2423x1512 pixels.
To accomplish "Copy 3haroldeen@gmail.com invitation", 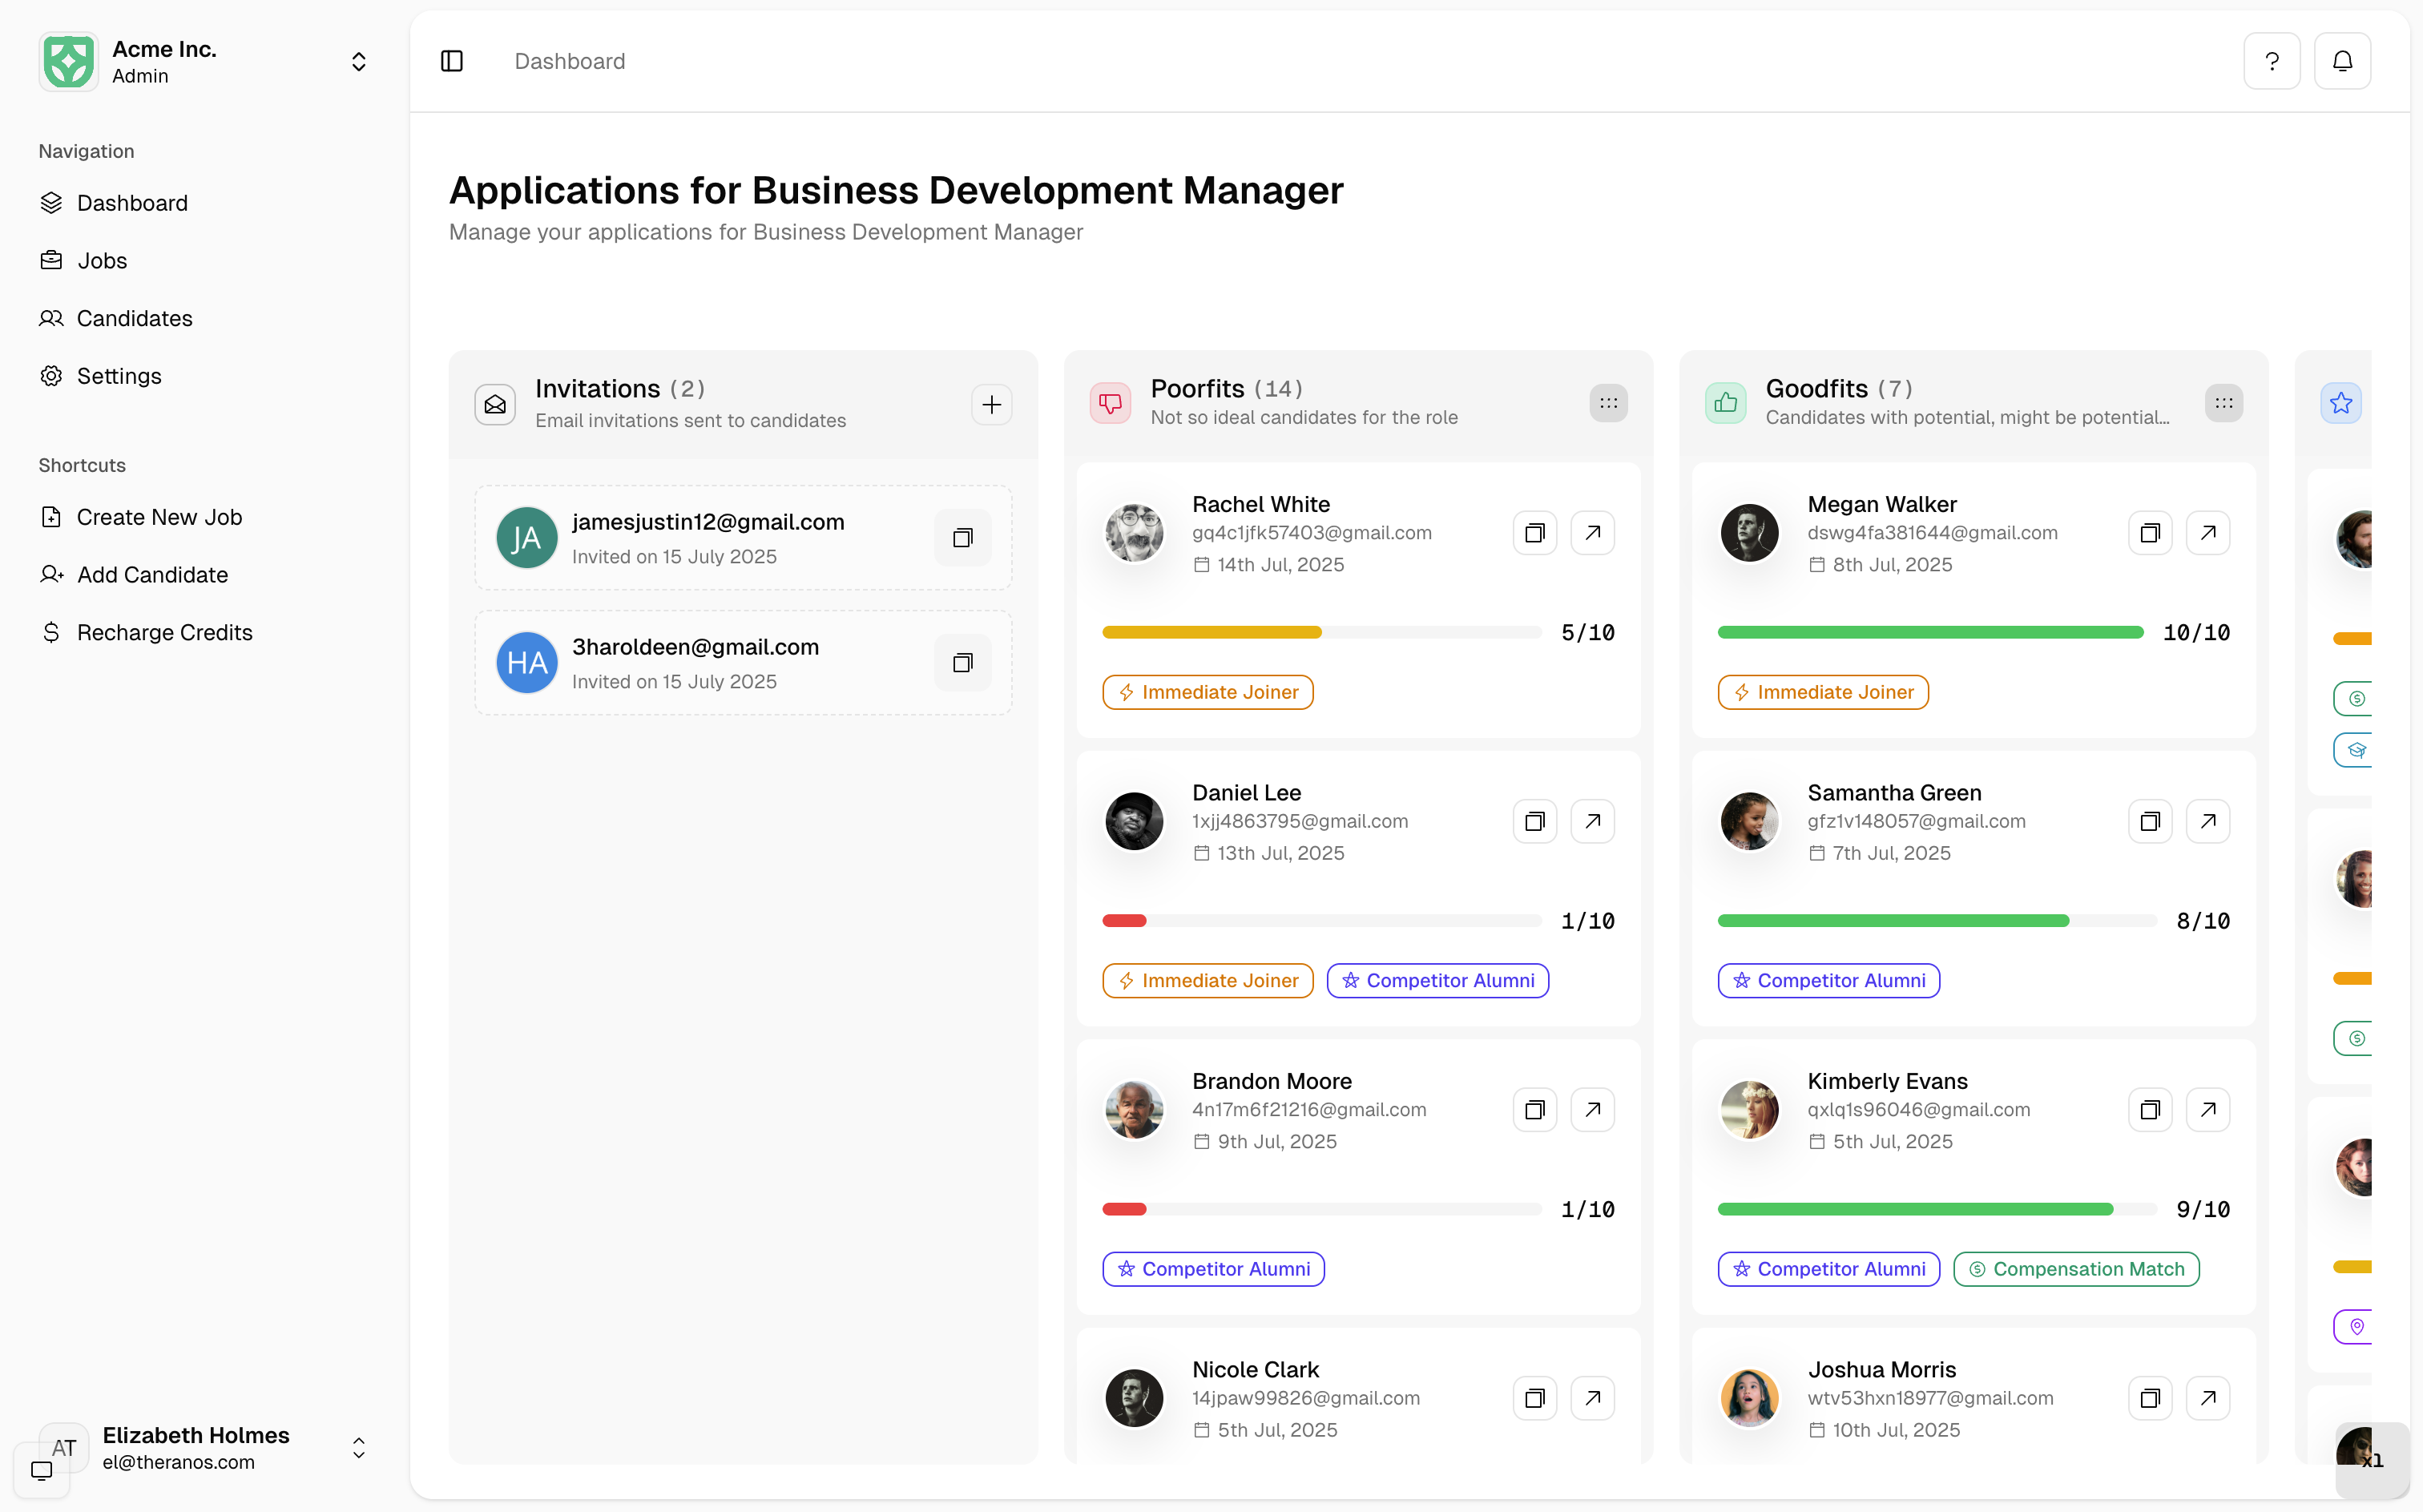I will tap(962, 663).
